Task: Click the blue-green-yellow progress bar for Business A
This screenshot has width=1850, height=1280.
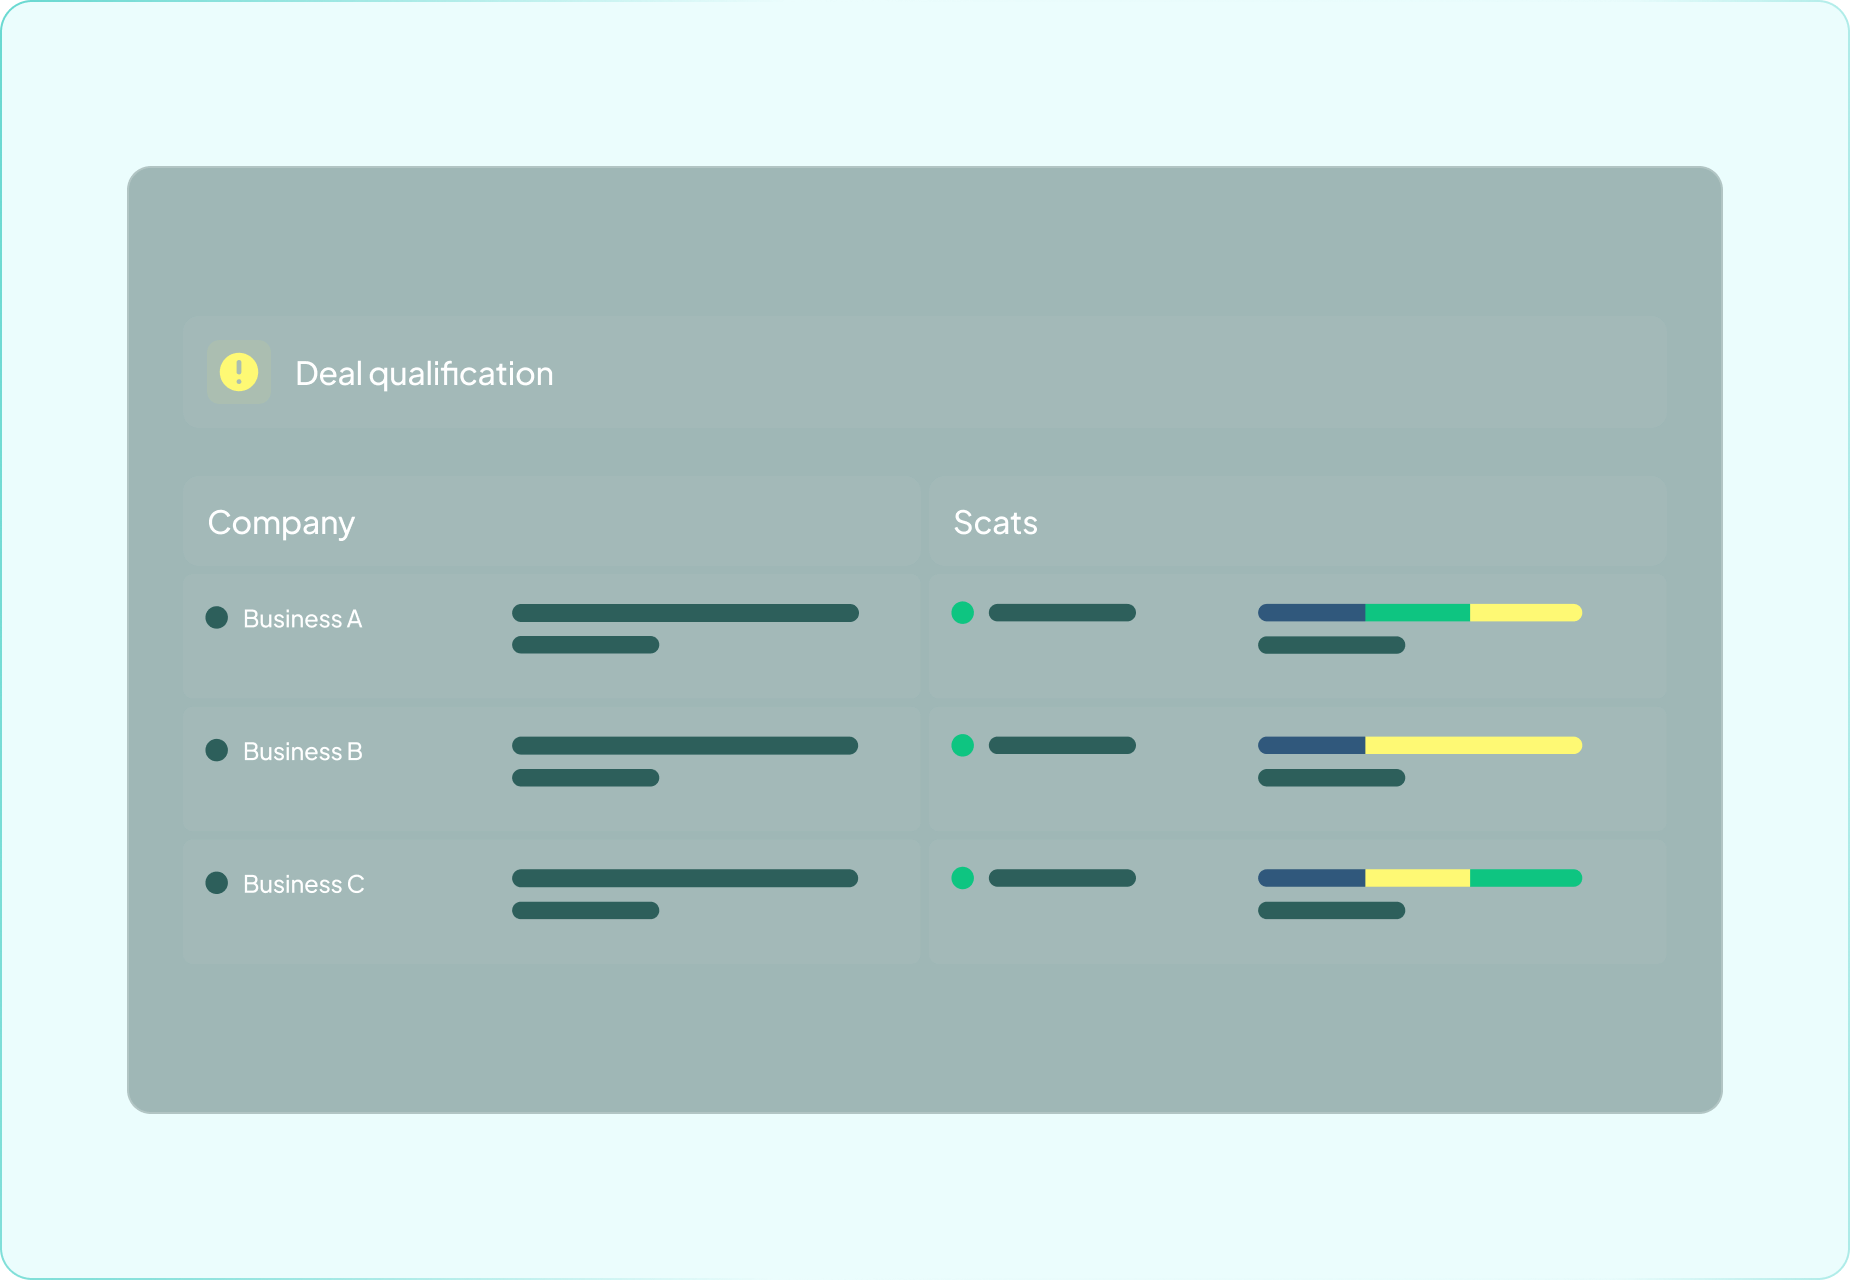Action: click(1420, 613)
